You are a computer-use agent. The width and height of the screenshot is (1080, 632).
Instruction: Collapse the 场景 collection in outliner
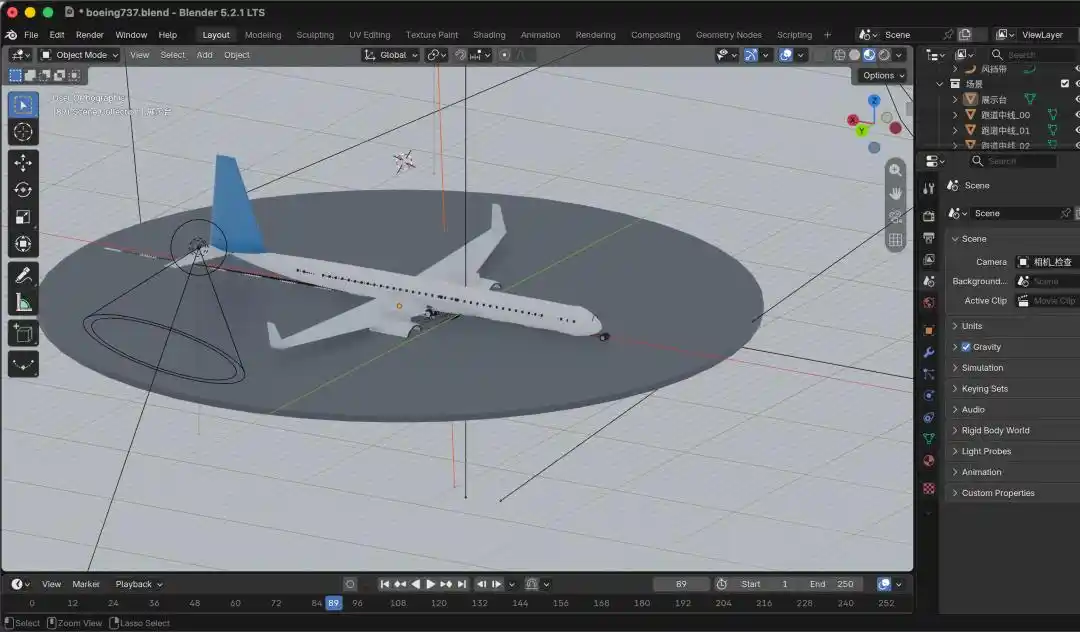tap(939, 84)
